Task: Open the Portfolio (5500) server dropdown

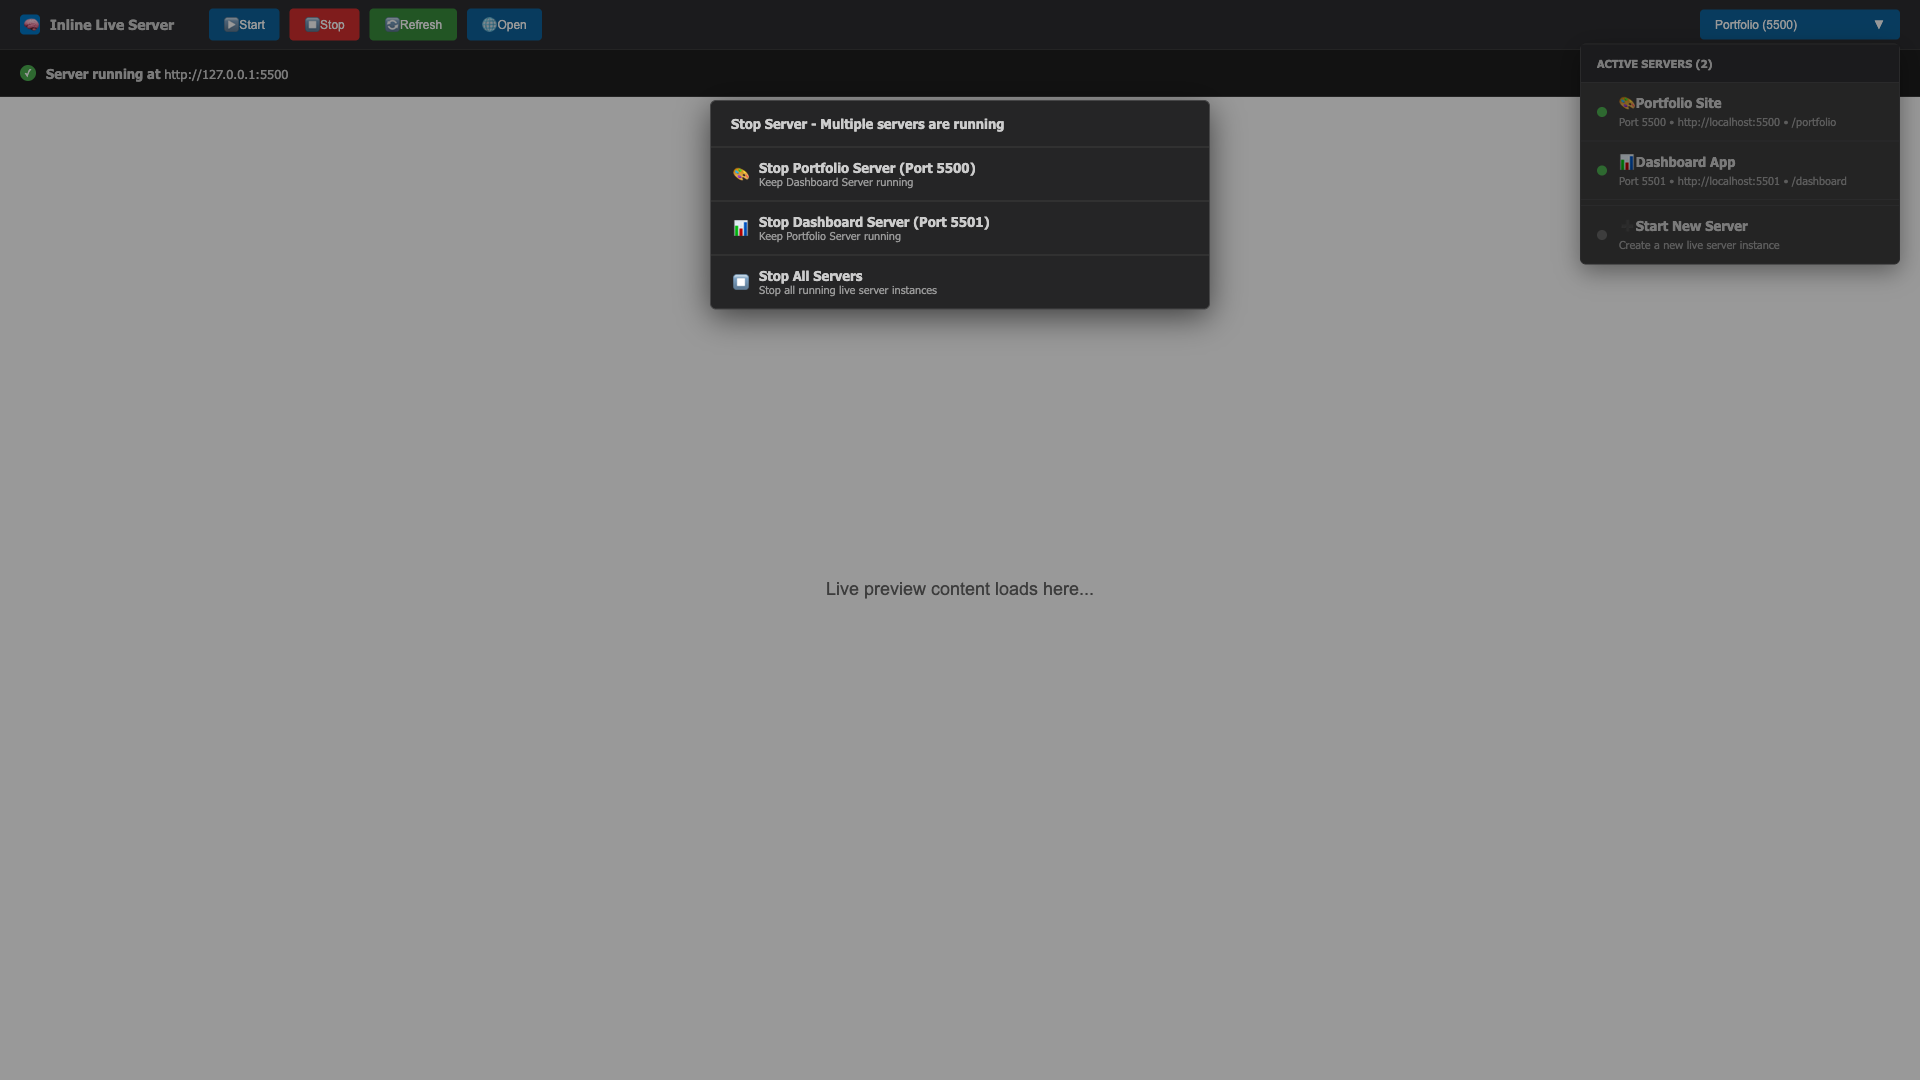Action: click(1780, 25)
